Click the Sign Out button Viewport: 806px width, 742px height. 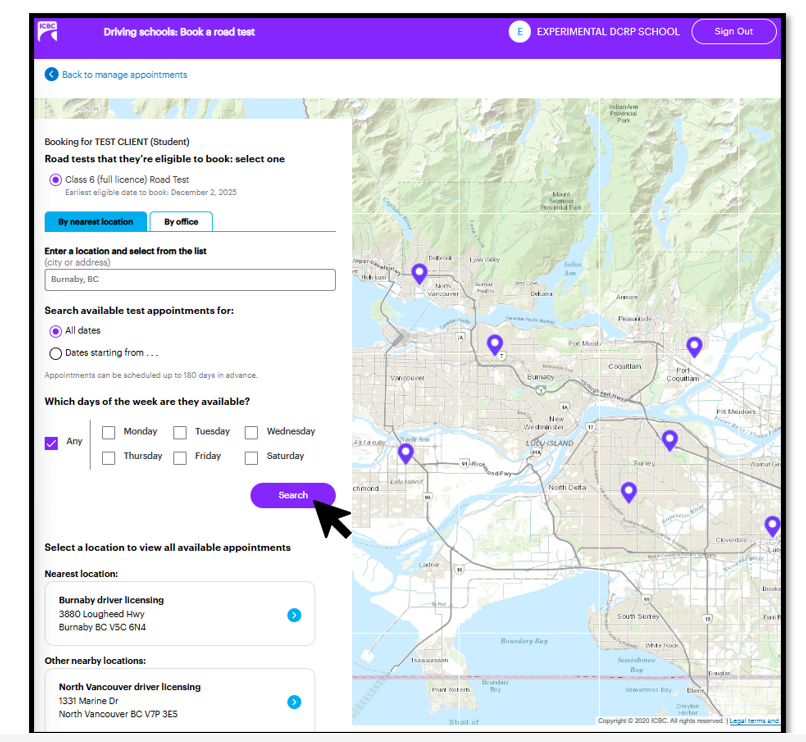tap(734, 31)
